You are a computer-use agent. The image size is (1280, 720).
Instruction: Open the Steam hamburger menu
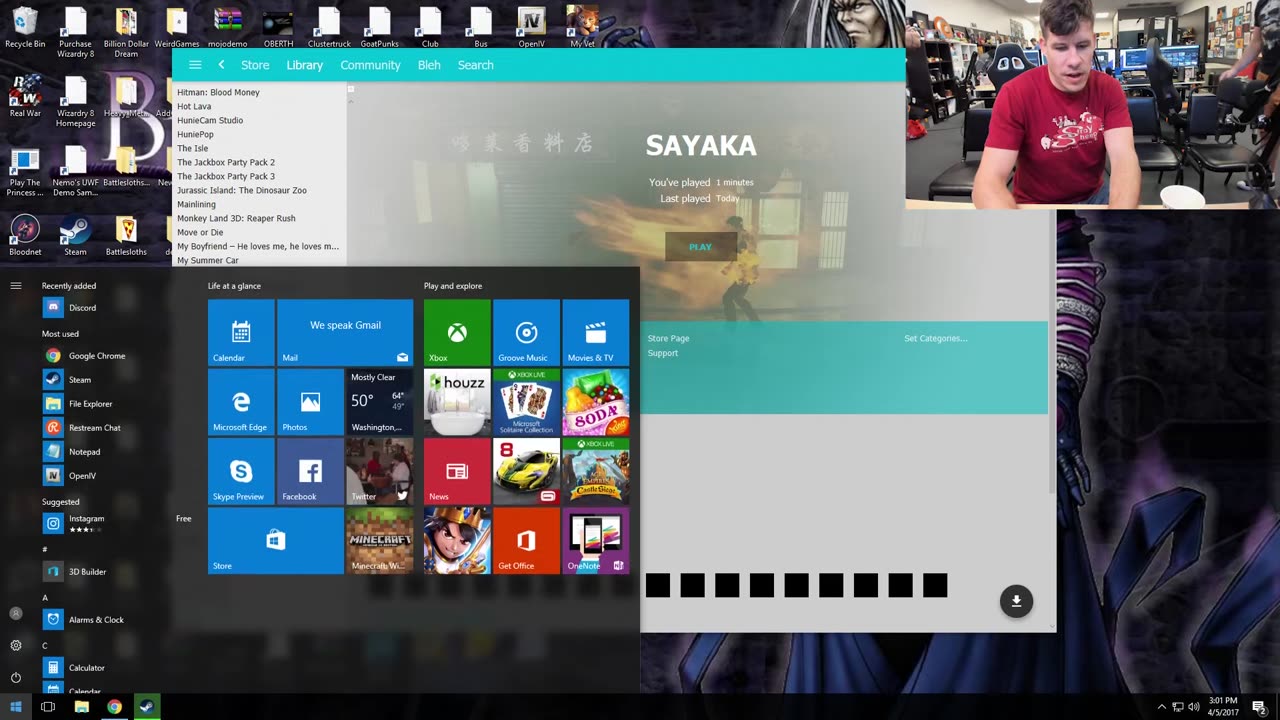(x=195, y=65)
